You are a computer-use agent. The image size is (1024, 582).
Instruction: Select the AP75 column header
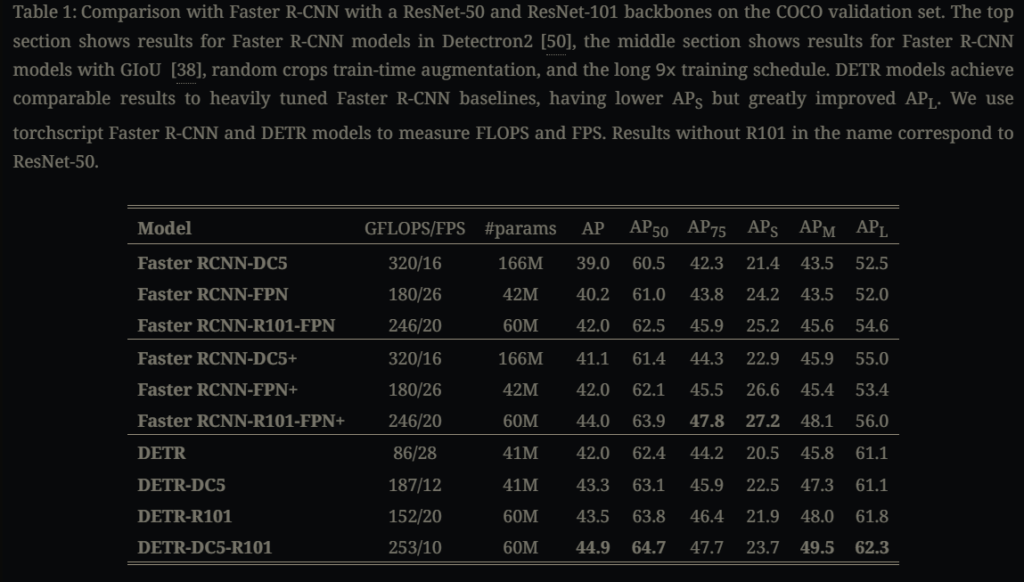click(x=707, y=228)
